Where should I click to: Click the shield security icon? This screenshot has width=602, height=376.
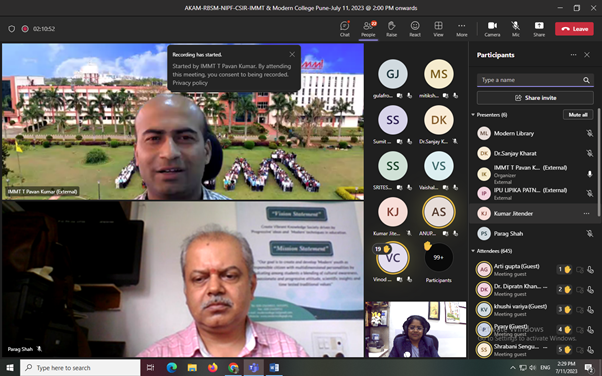click(x=12, y=29)
